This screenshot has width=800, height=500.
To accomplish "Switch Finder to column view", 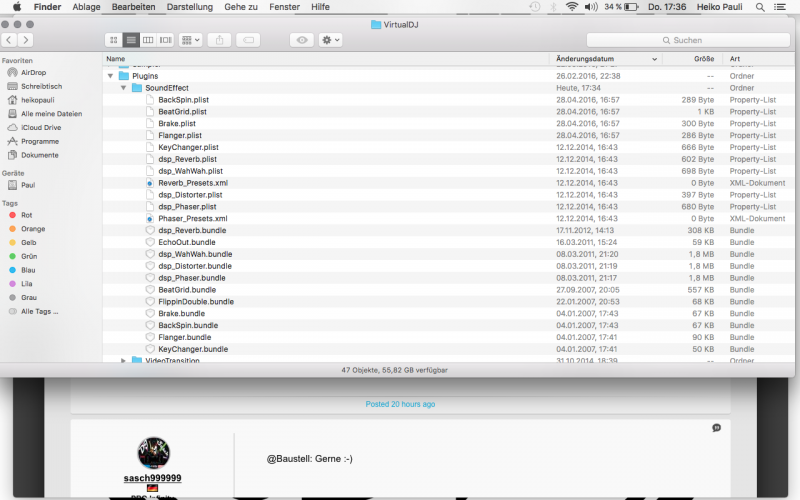I will [x=148, y=40].
